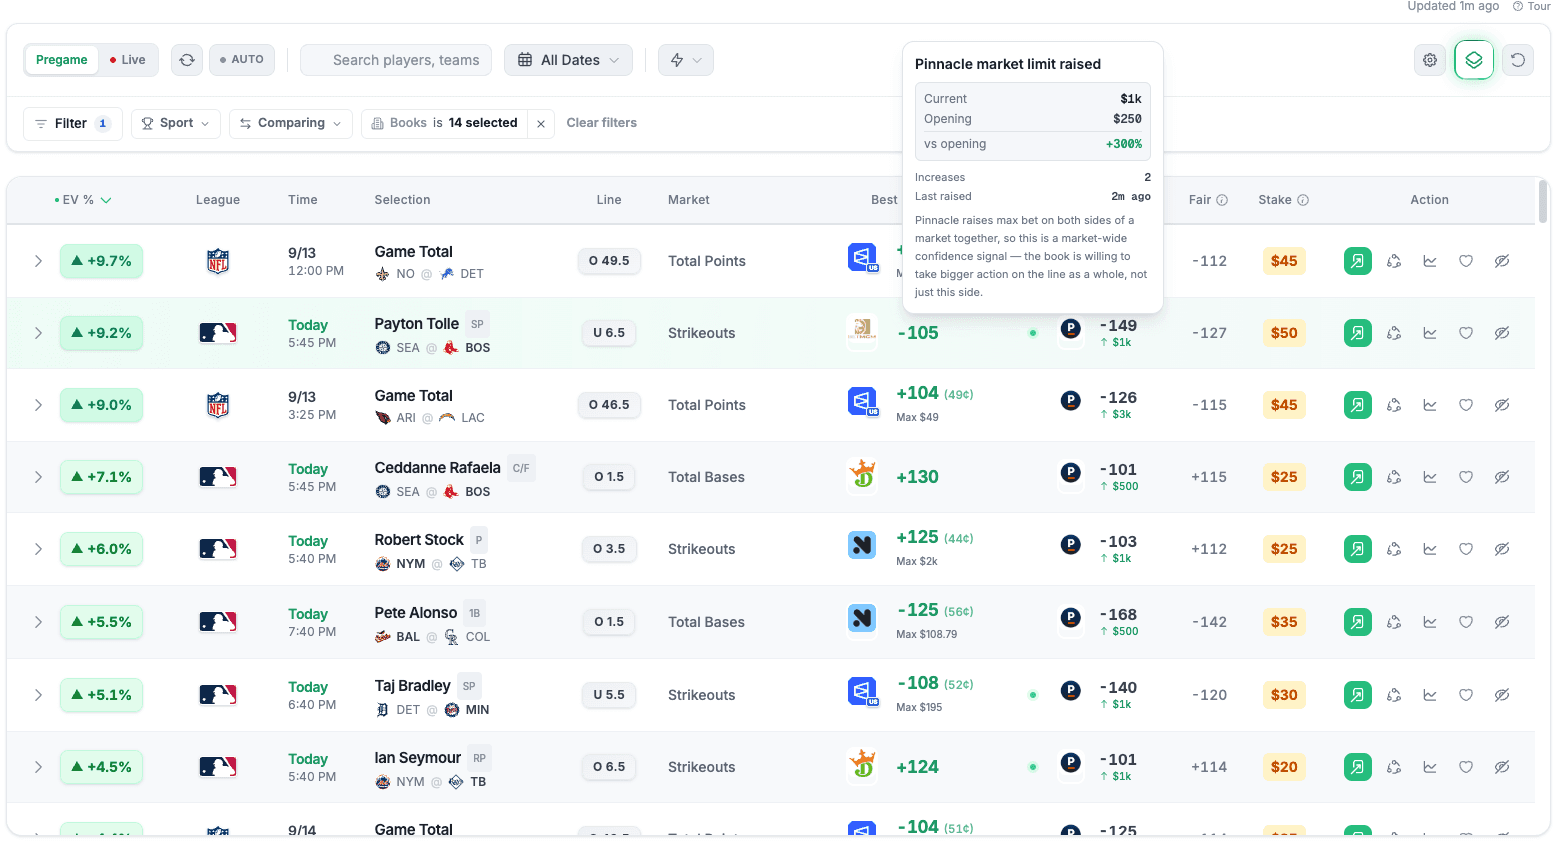The width and height of the screenshot is (1559, 847).
Task: Select the Pregame tab
Action: point(62,60)
